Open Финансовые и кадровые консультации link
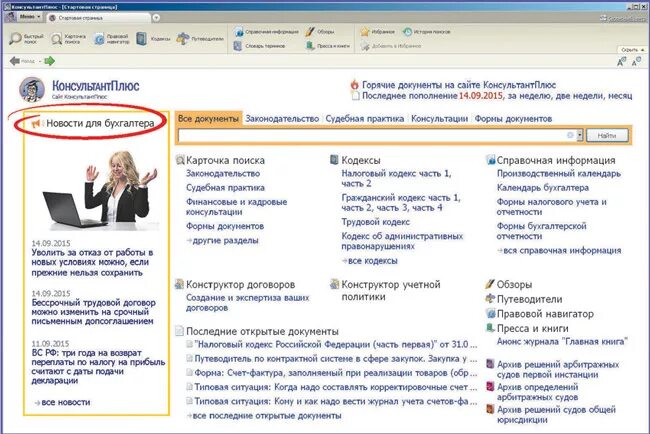The width and height of the screenshot is (650, 434). tap(236, 206)
